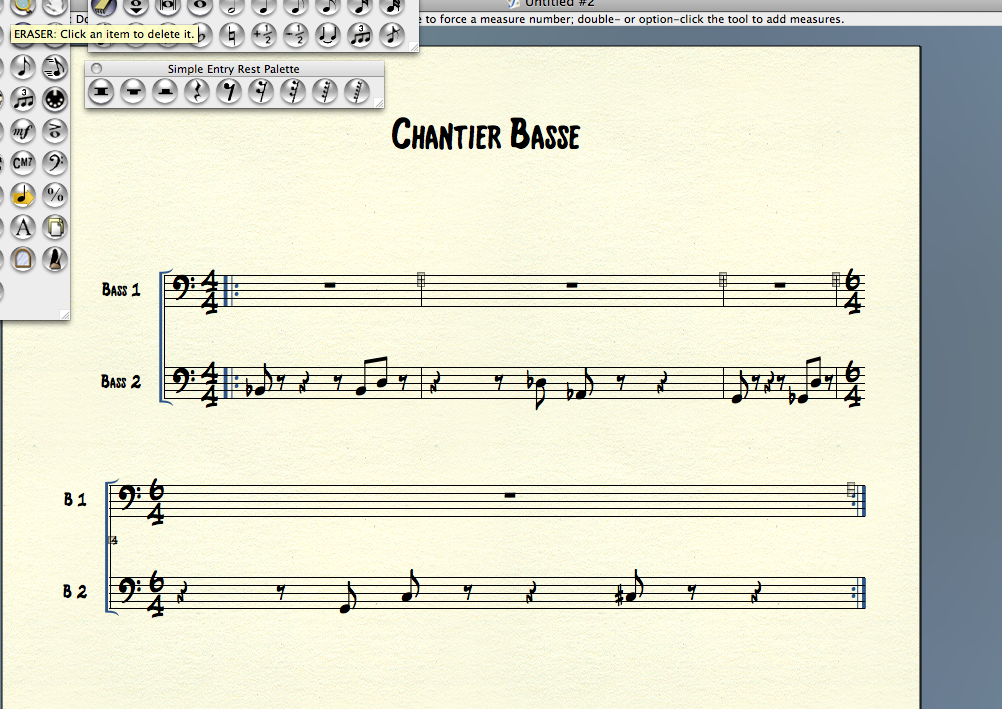Select the Tempo tool metronome icon
This screenshot has height=709, width=1002.
click(55, 260)
